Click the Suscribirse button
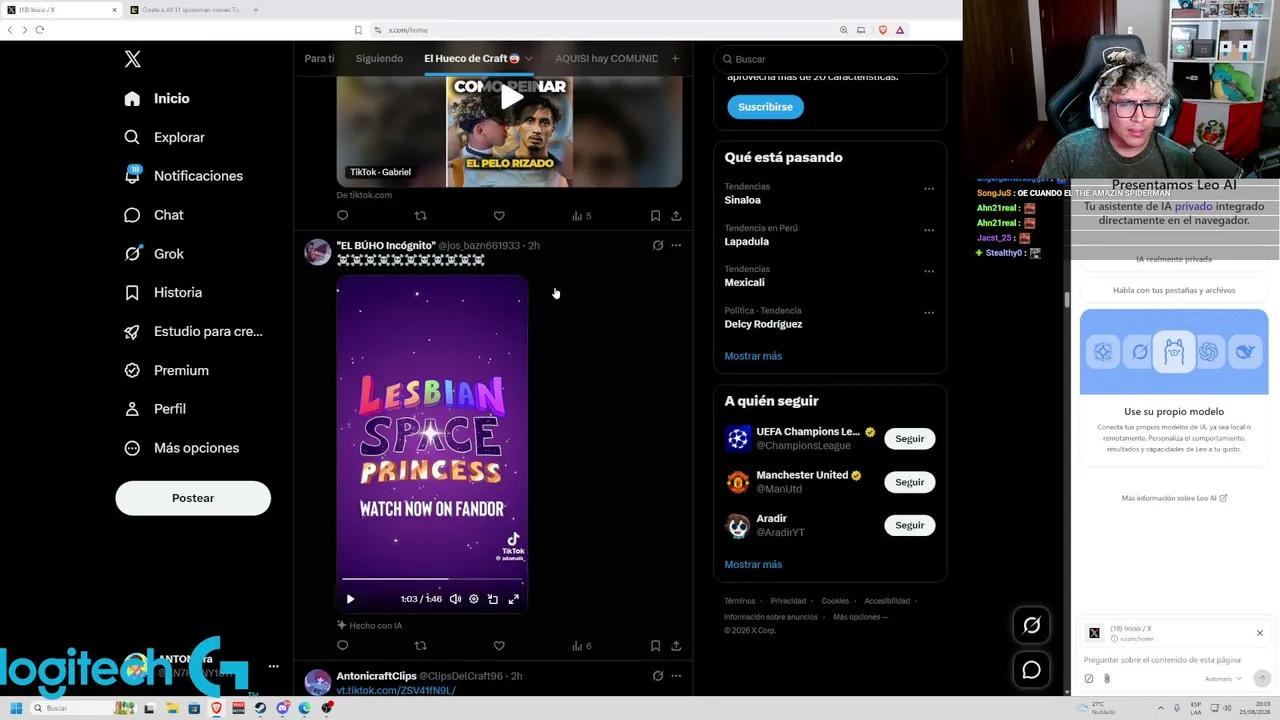This screenshot has height=720, width=1280. (765, 107)
